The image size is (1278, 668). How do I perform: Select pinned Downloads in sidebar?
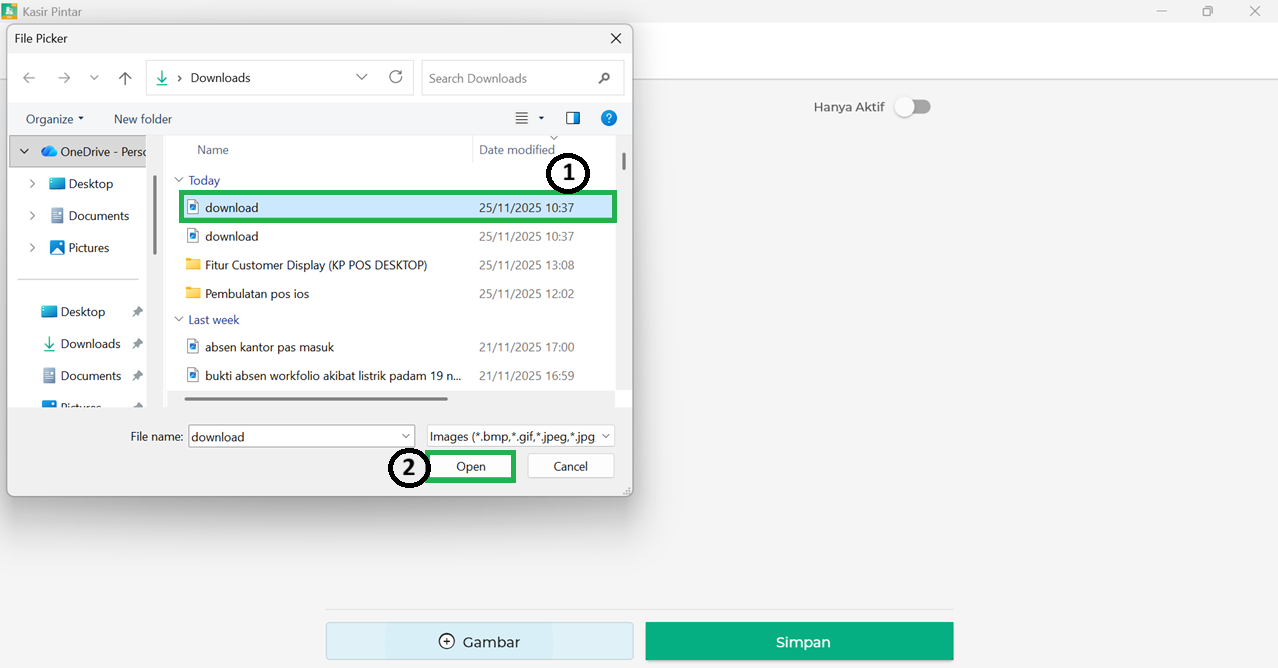[90, 344]
